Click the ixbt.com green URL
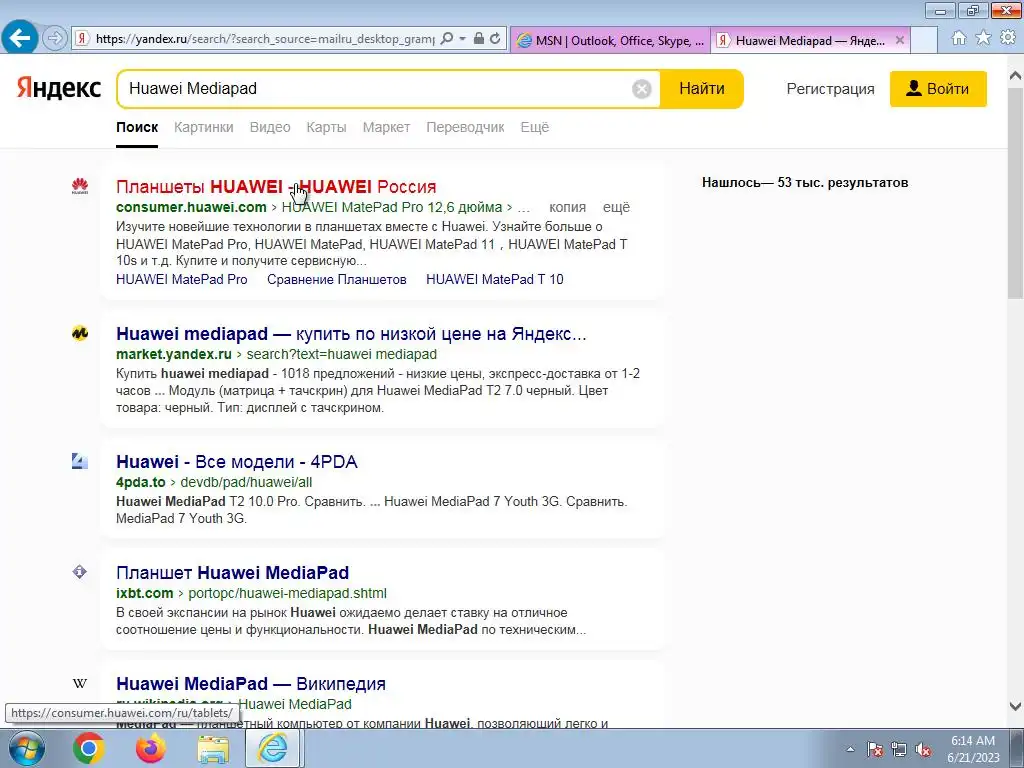 [x=144, y=594]
